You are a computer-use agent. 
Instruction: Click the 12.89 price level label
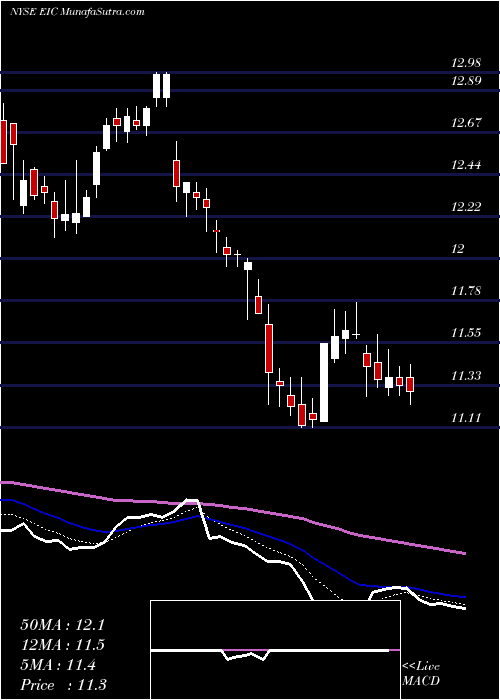pyautogui.click(x=466, y=81)
